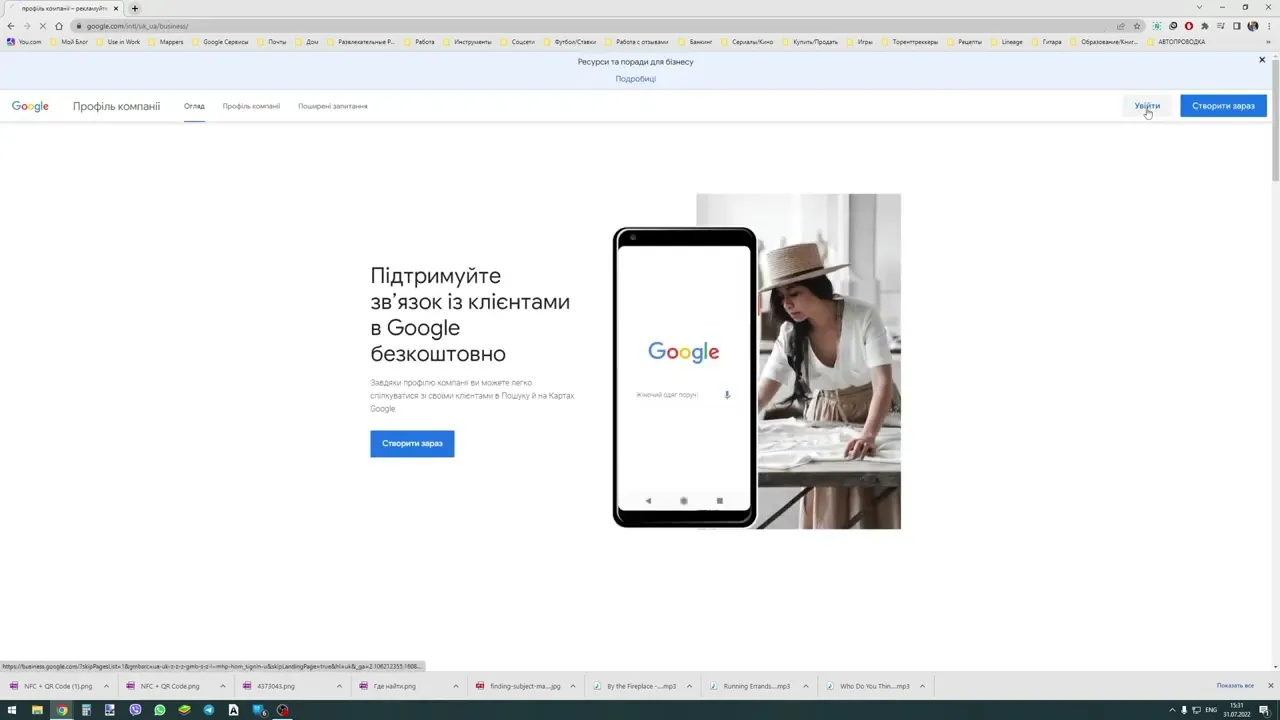
Task: Expand options for NFC + QR Code (1).png download
Action: point(106,686)
